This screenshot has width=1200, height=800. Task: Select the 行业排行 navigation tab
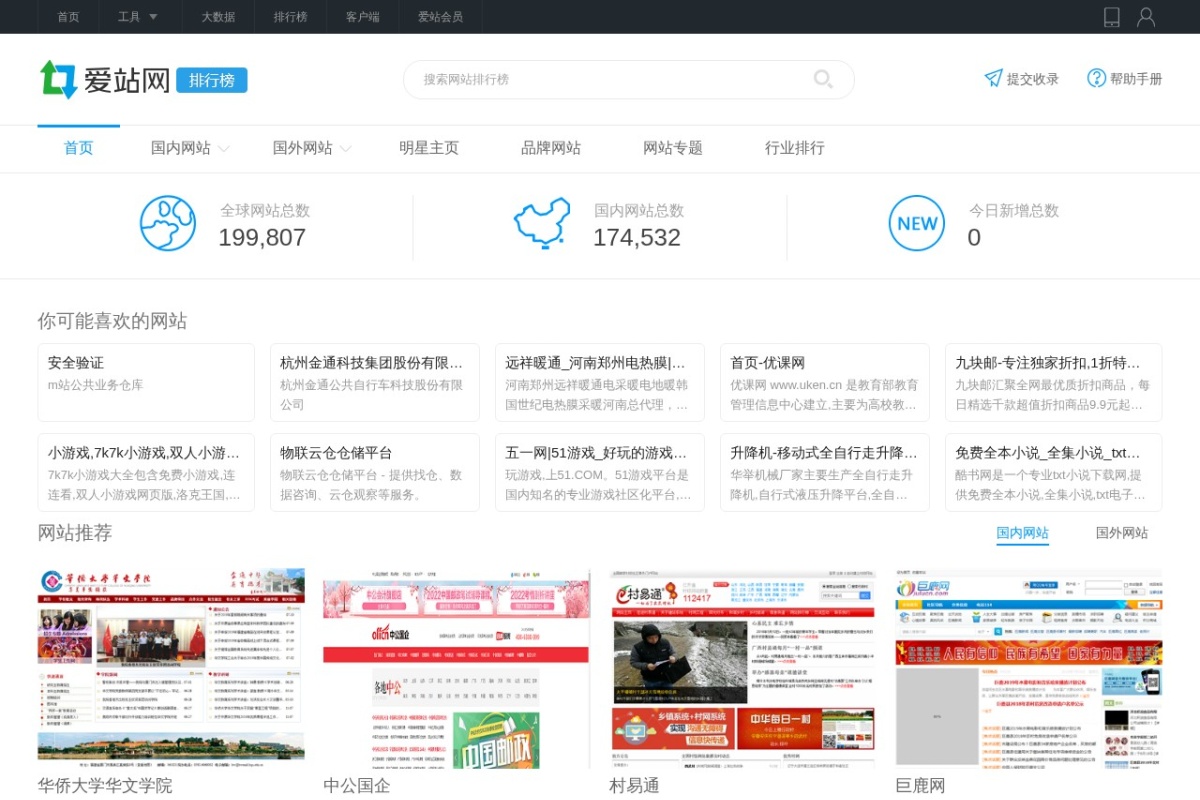795,148
